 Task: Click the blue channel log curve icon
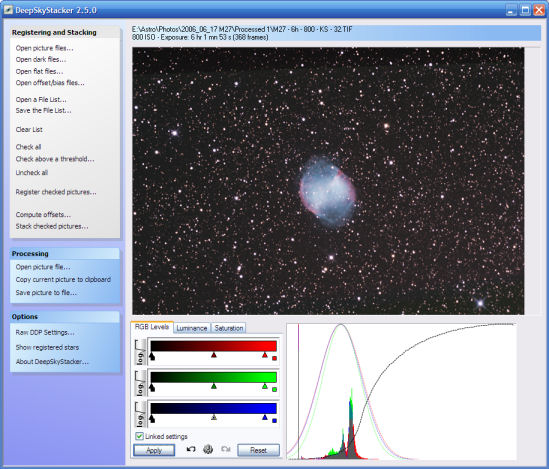click(140, 415)
